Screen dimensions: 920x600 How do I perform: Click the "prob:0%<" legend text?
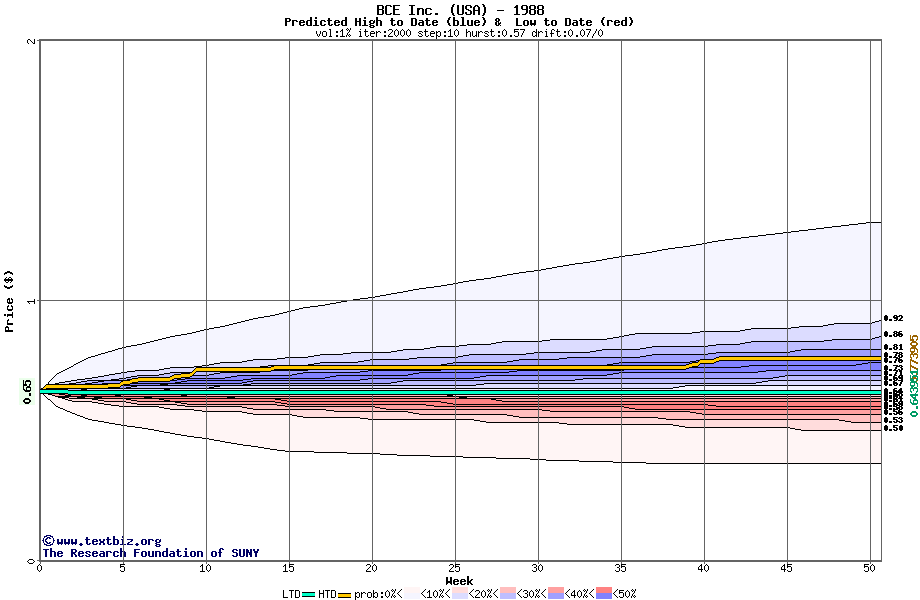(x=378, y=594)
